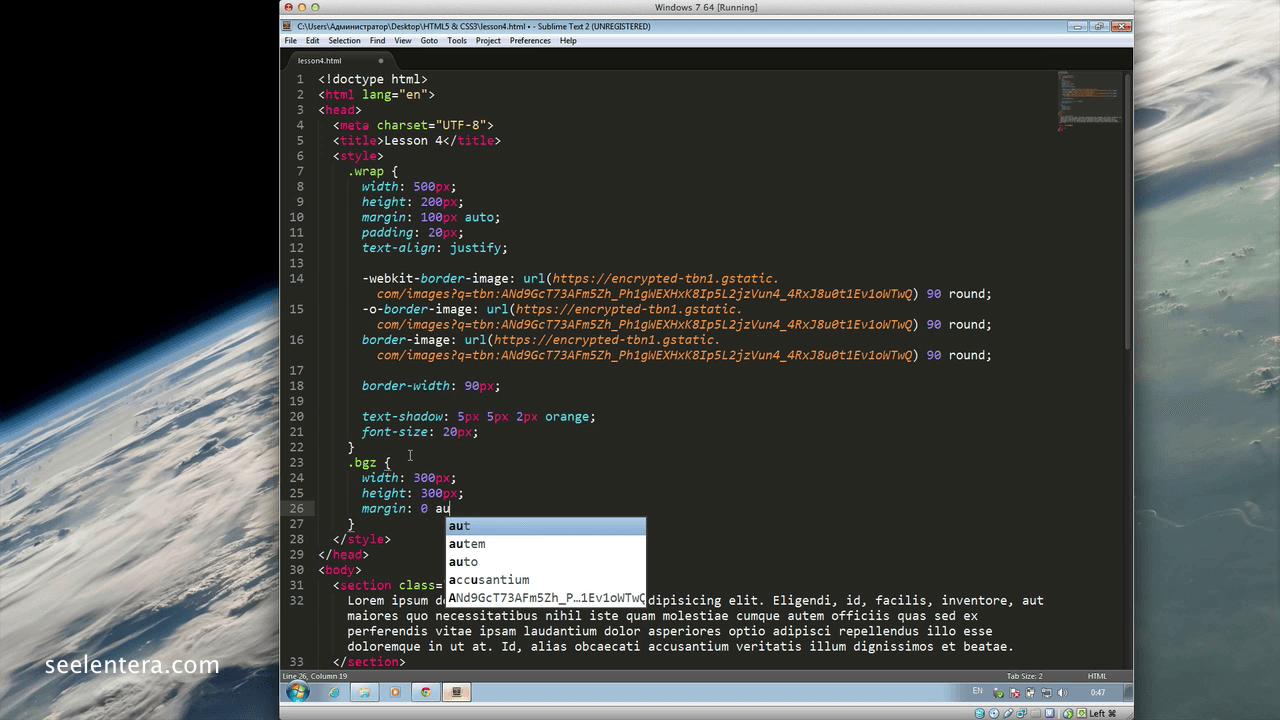Click EN language indicator in tray

click(x=977, y=691)
